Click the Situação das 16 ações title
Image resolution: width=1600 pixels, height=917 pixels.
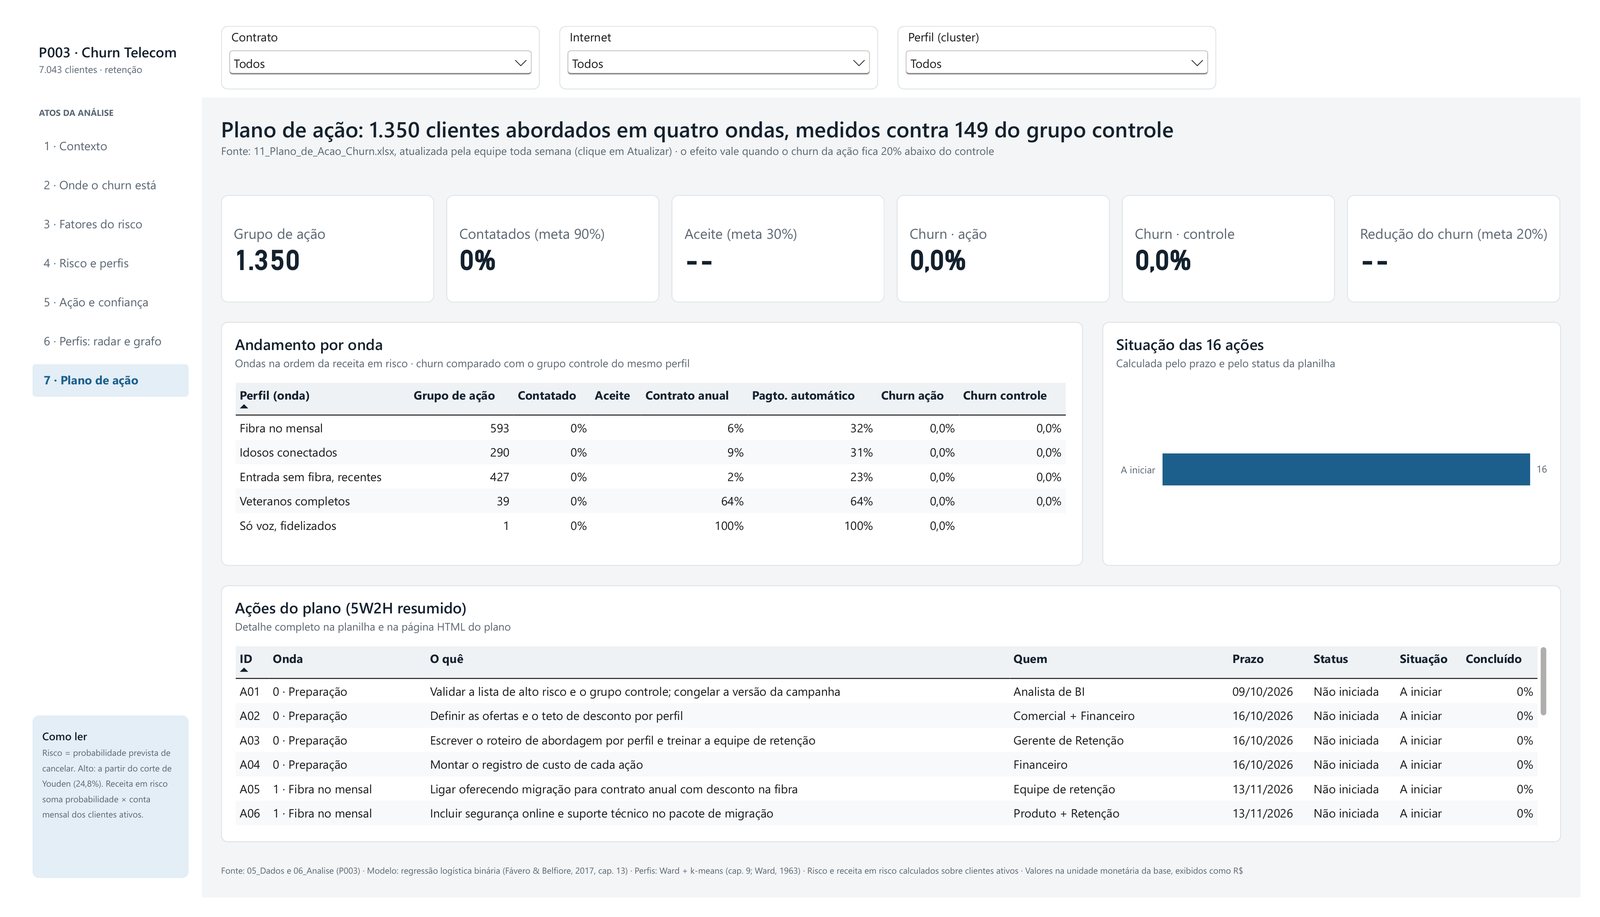[1190, 345]
